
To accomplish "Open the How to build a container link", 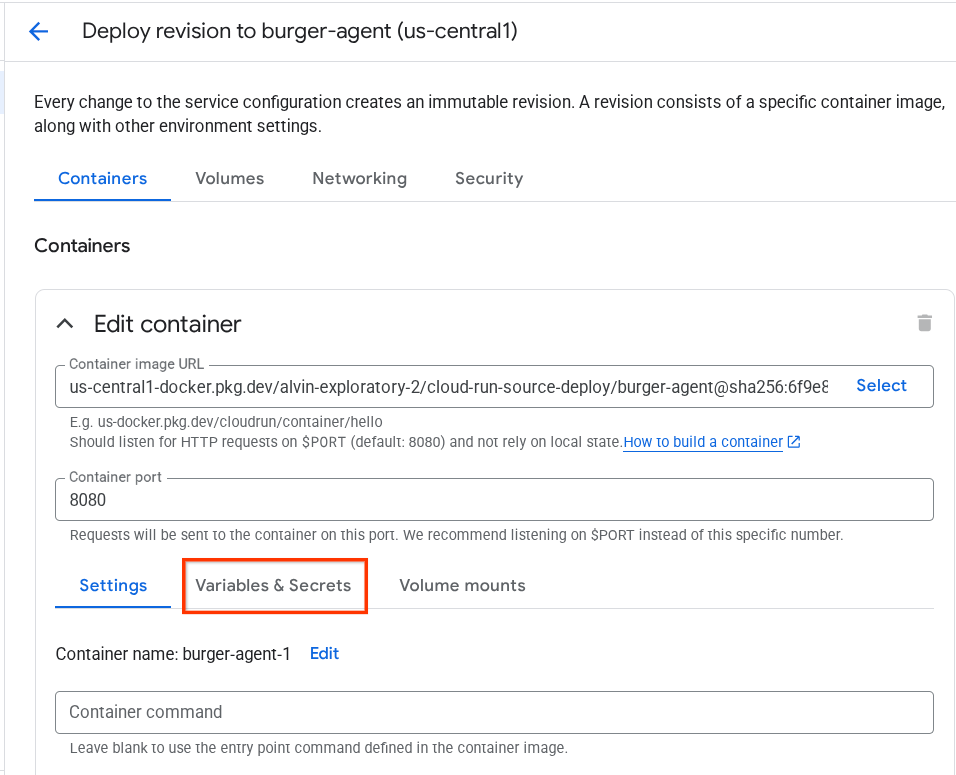I will coord(702,442).
